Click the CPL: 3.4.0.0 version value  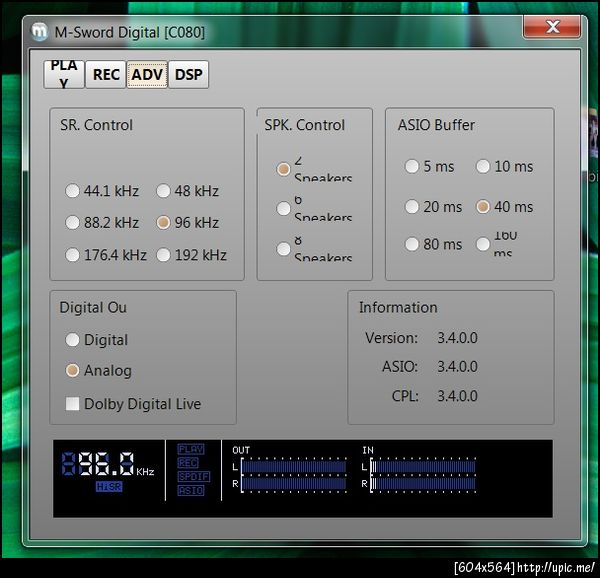pos(457,396)
